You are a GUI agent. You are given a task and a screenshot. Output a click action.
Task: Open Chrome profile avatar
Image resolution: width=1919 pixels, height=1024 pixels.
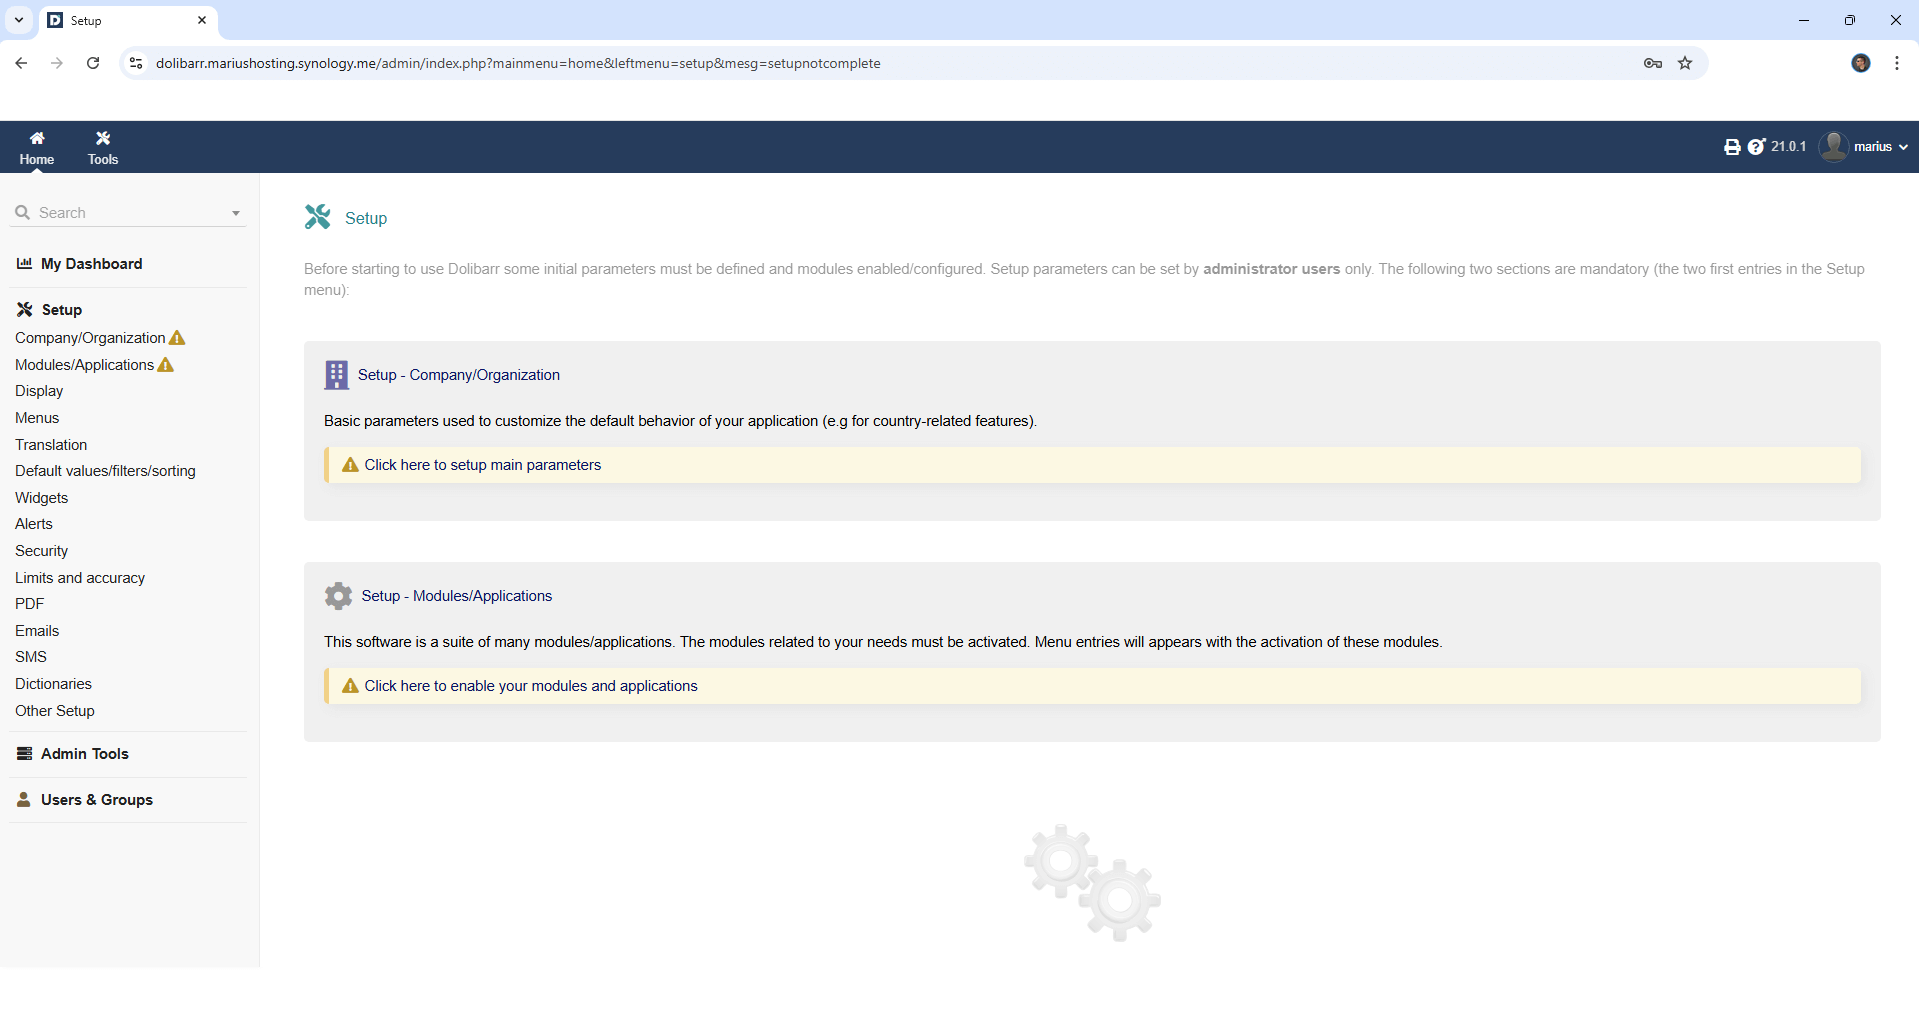[1861, 63]
